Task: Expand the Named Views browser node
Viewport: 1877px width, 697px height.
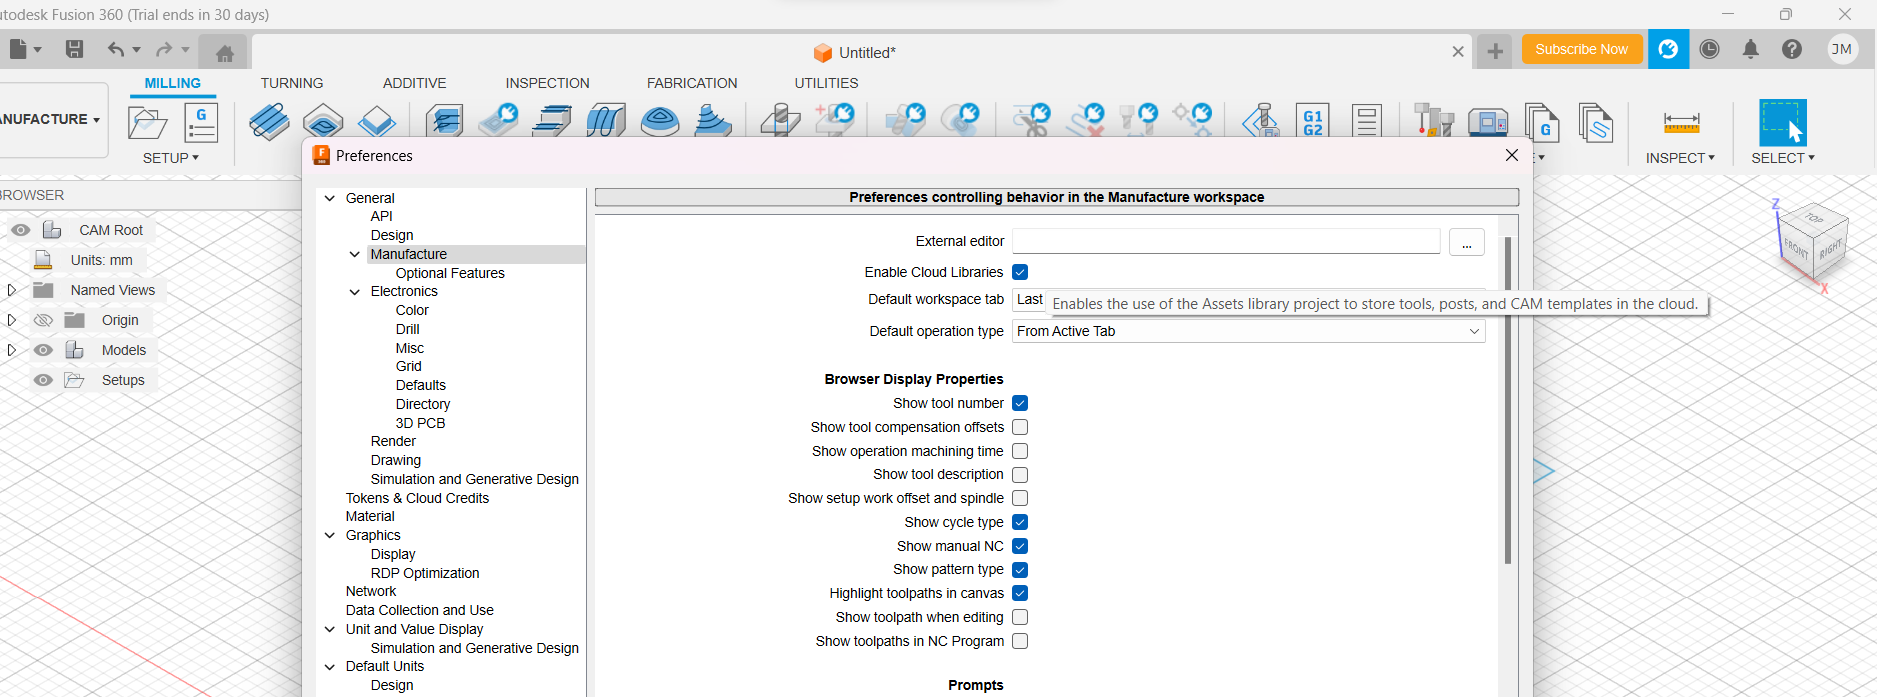Action: click(11, 290)
